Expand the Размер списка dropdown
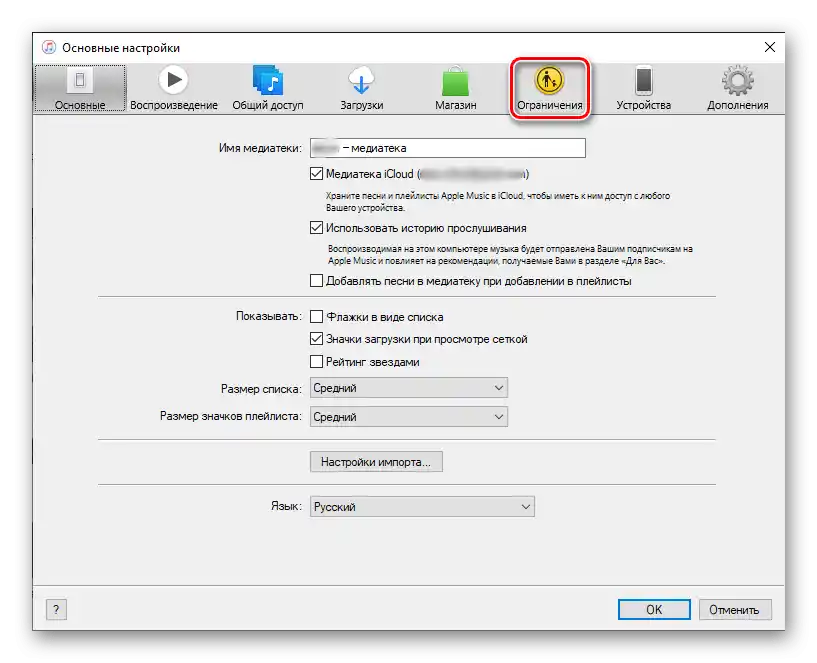Image resolution: width=817 pixels, height=663 pixels. pyautogui.click(x=408, y=388)
